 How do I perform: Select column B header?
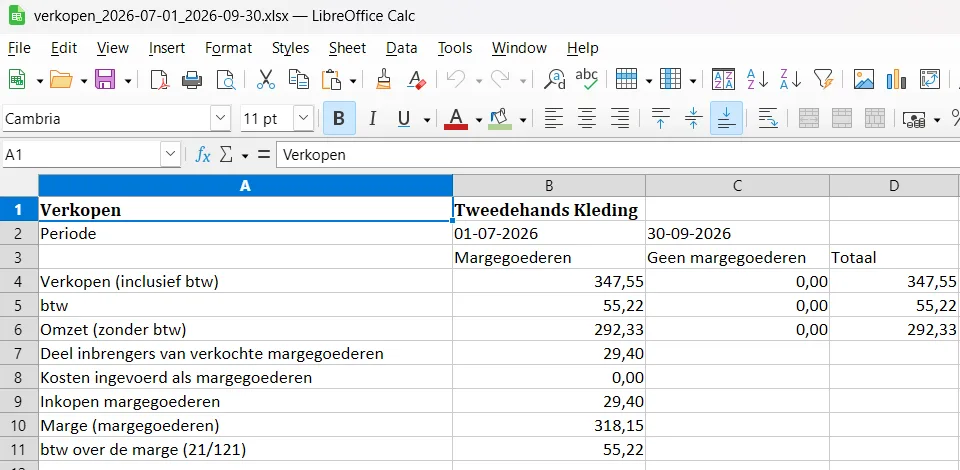click(549, 185)
